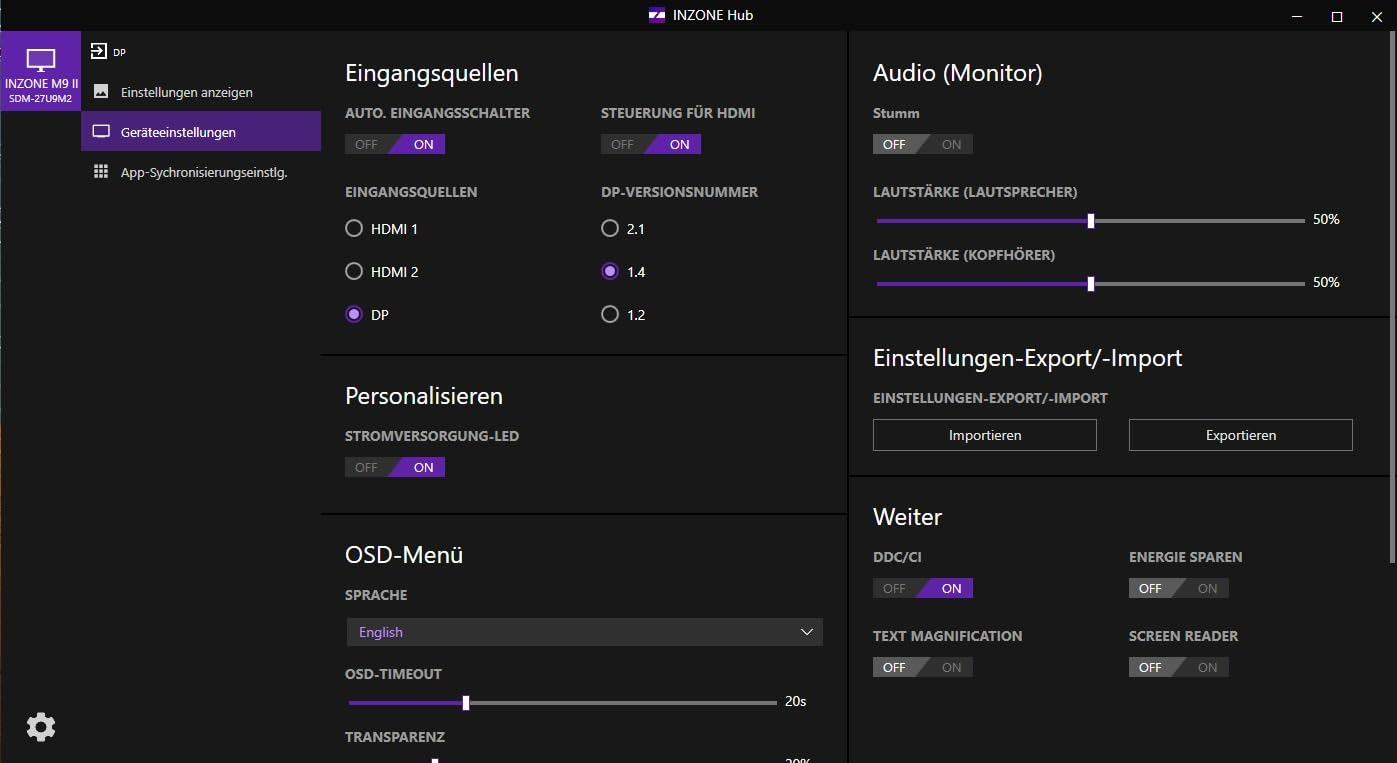This screenshot has width=1397, height=763.
Task: Enable the Stumm mute toggle
Action: 923,144
